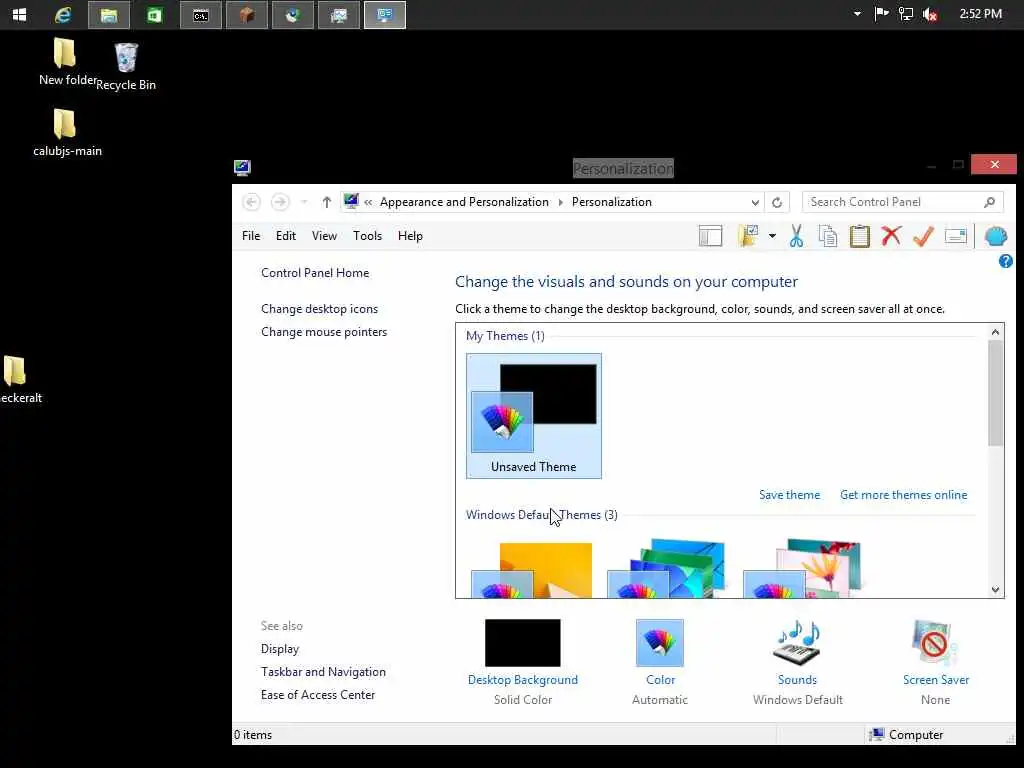This screenshot has height=768, width=1024.
Task: Open File Explorer from the taskbar
Action: click(109, 15)
